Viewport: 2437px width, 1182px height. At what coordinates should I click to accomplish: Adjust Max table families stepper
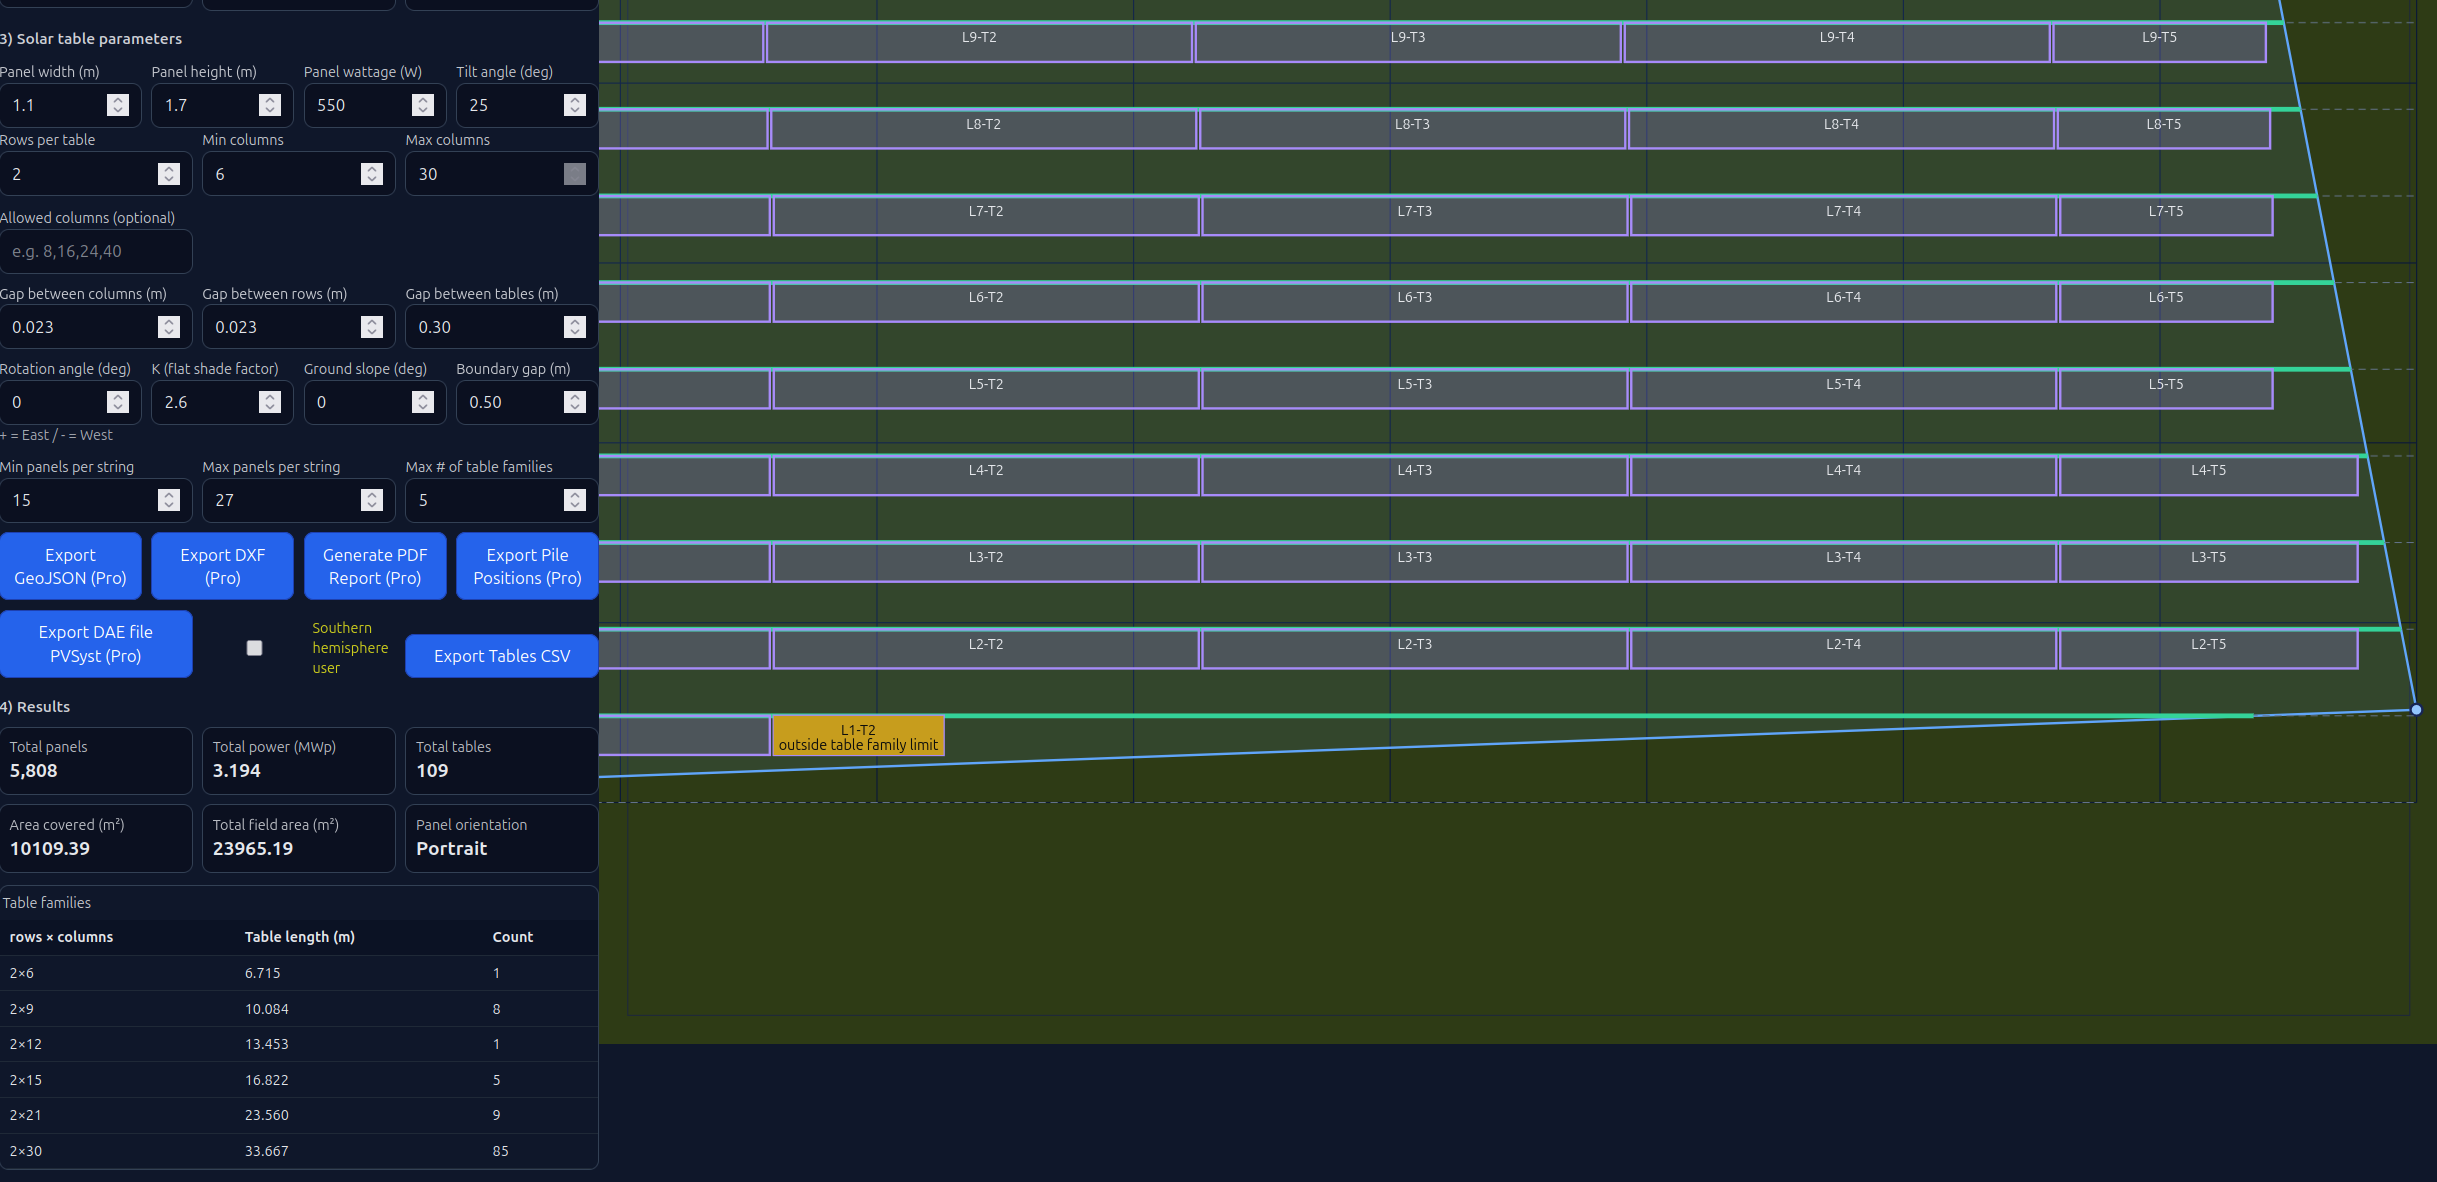coord(574,500)
